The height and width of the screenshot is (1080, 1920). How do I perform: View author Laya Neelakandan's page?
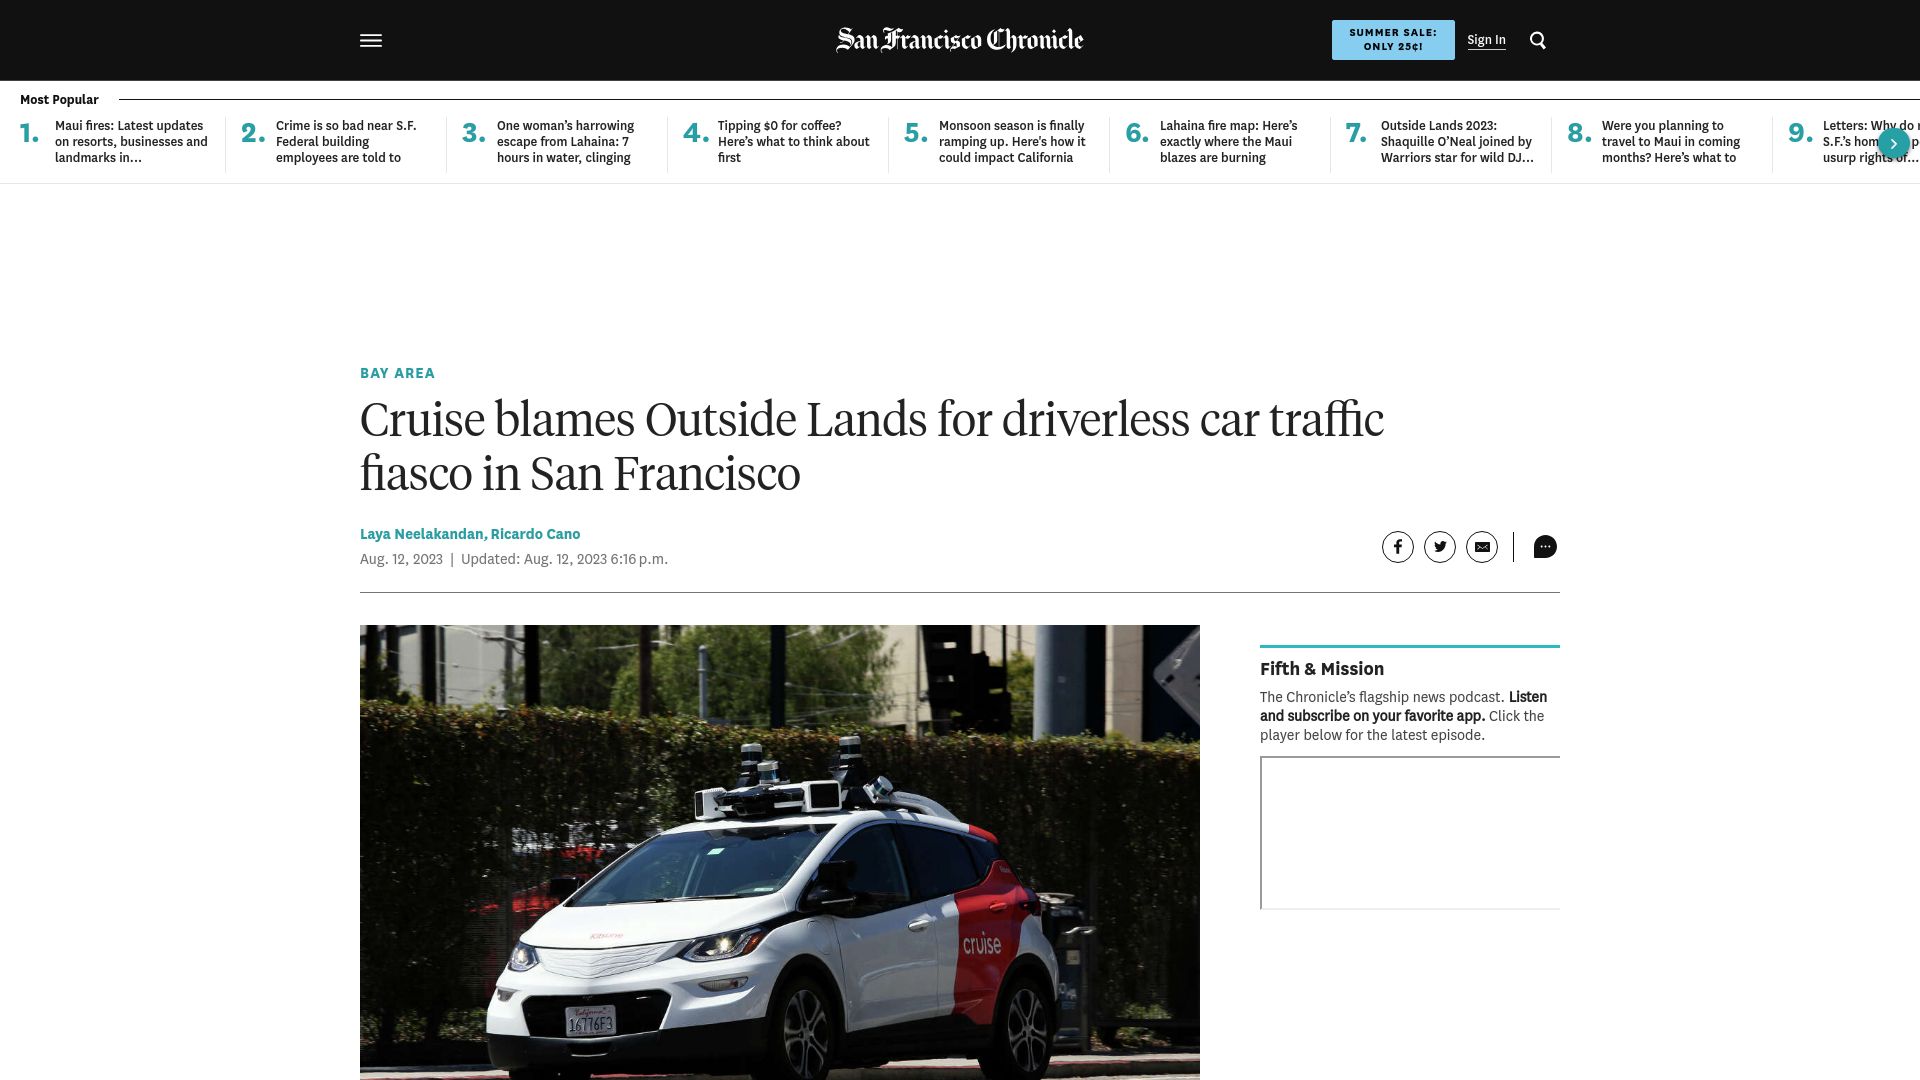422,534
